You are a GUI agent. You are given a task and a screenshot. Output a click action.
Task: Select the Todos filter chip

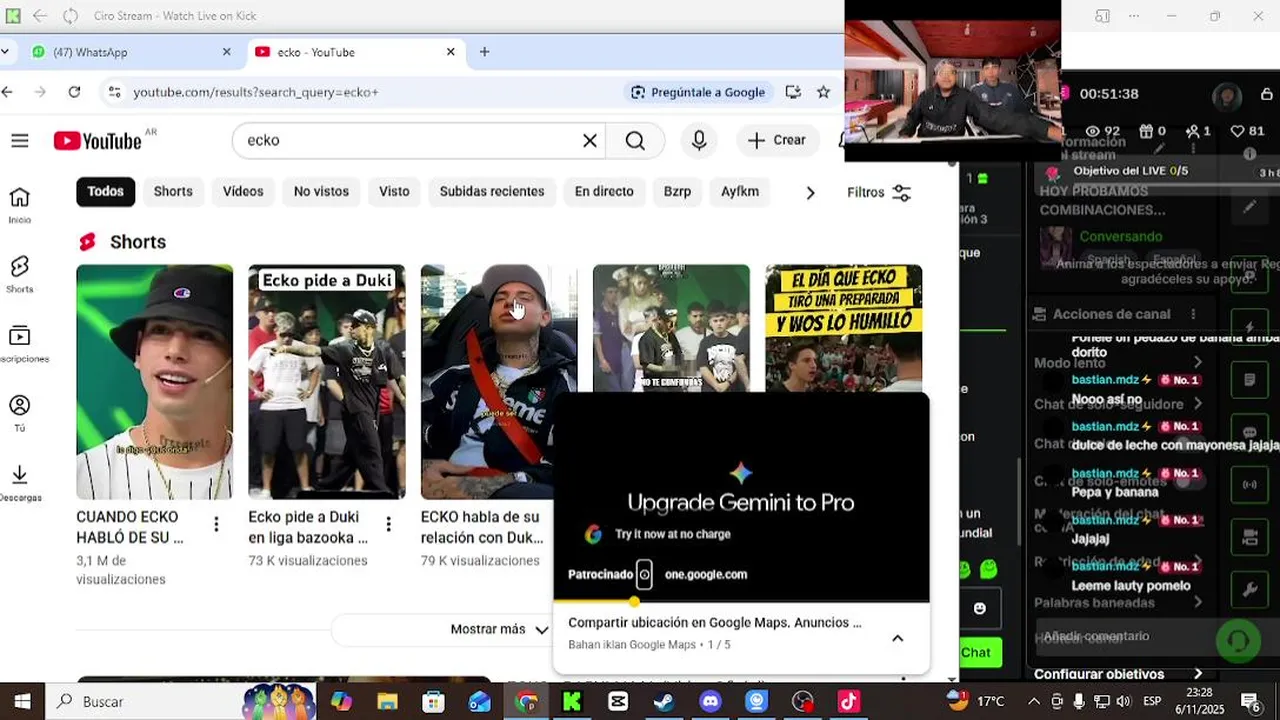[106, 192]
